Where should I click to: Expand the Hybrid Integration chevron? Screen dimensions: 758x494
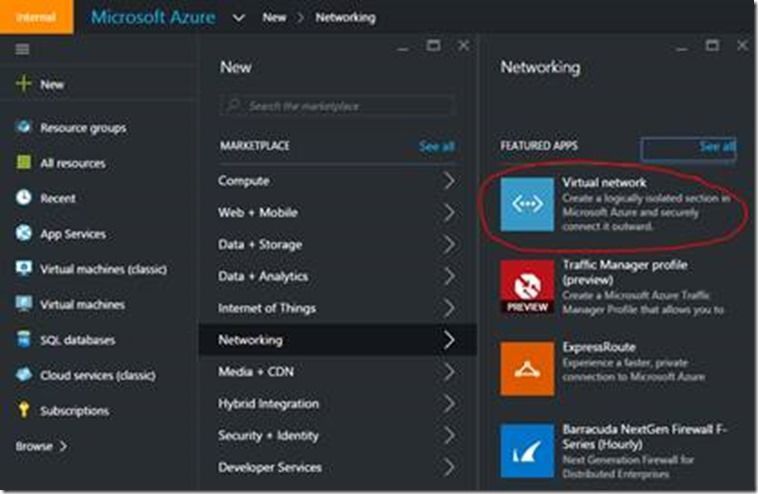click(449, 404)
